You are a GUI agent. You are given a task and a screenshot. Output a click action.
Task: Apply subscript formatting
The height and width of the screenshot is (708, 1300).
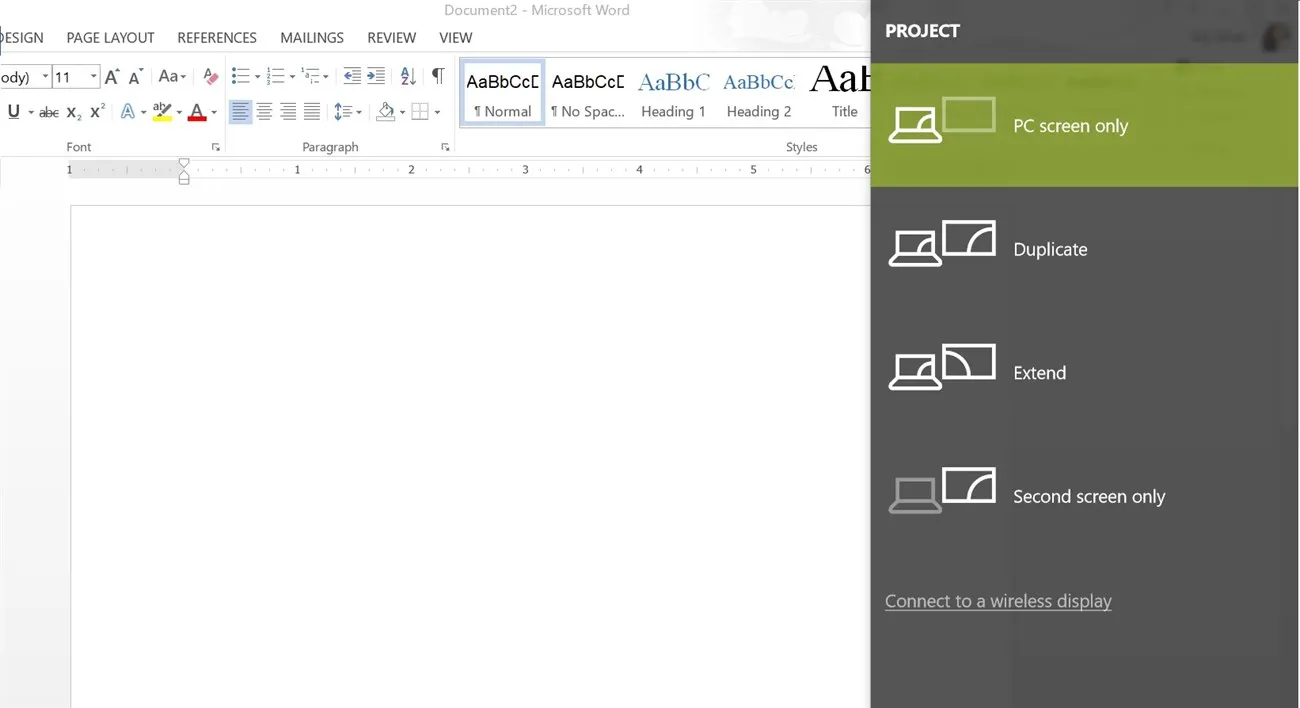click(74, 113)
